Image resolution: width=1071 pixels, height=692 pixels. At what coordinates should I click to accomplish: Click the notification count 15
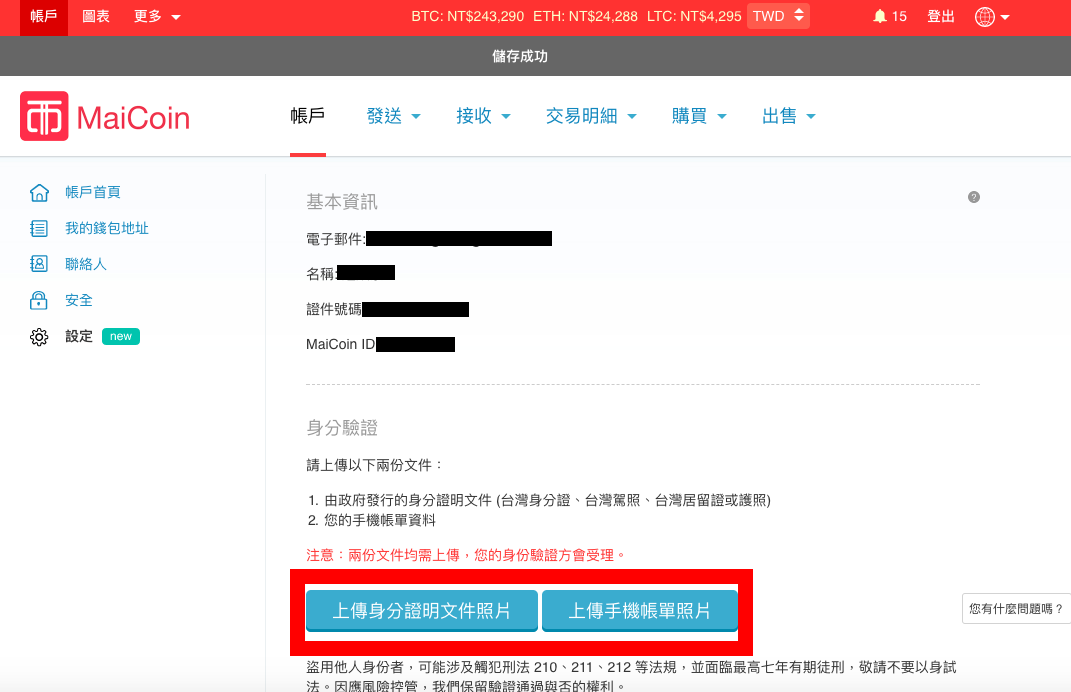click(x=900, y=16)
